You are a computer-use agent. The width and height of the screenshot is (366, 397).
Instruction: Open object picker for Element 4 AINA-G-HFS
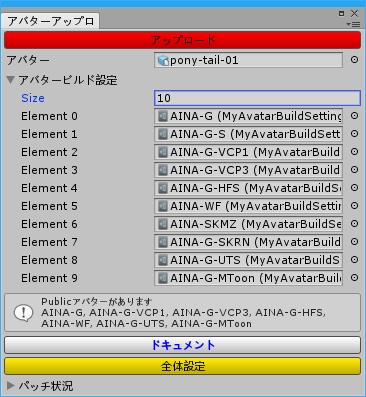(354, 188)
